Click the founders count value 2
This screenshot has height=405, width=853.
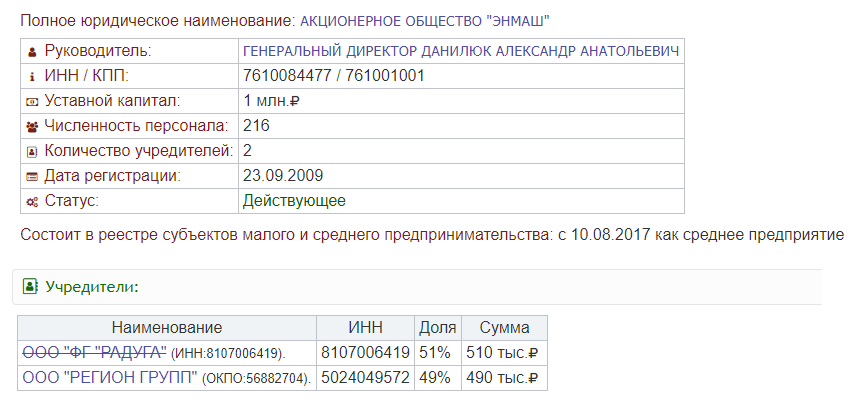[248, 151]
